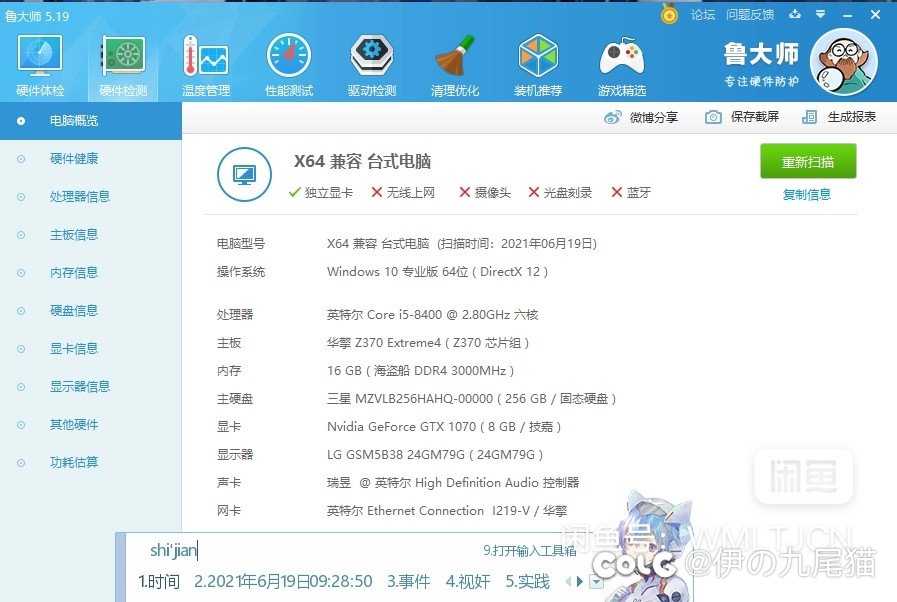Screen dimensions: 897x602
Task: Click the 华擎 Z370 Extreme4 motherboard value
Action: [x=428, y=343]
